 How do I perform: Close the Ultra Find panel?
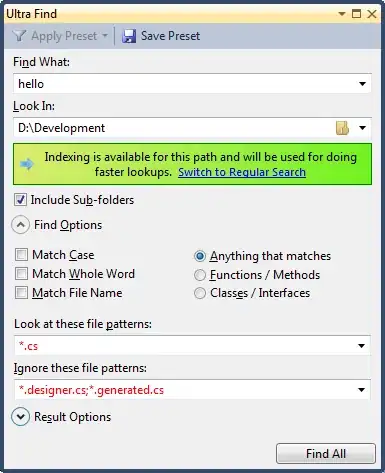coord(372,14)
